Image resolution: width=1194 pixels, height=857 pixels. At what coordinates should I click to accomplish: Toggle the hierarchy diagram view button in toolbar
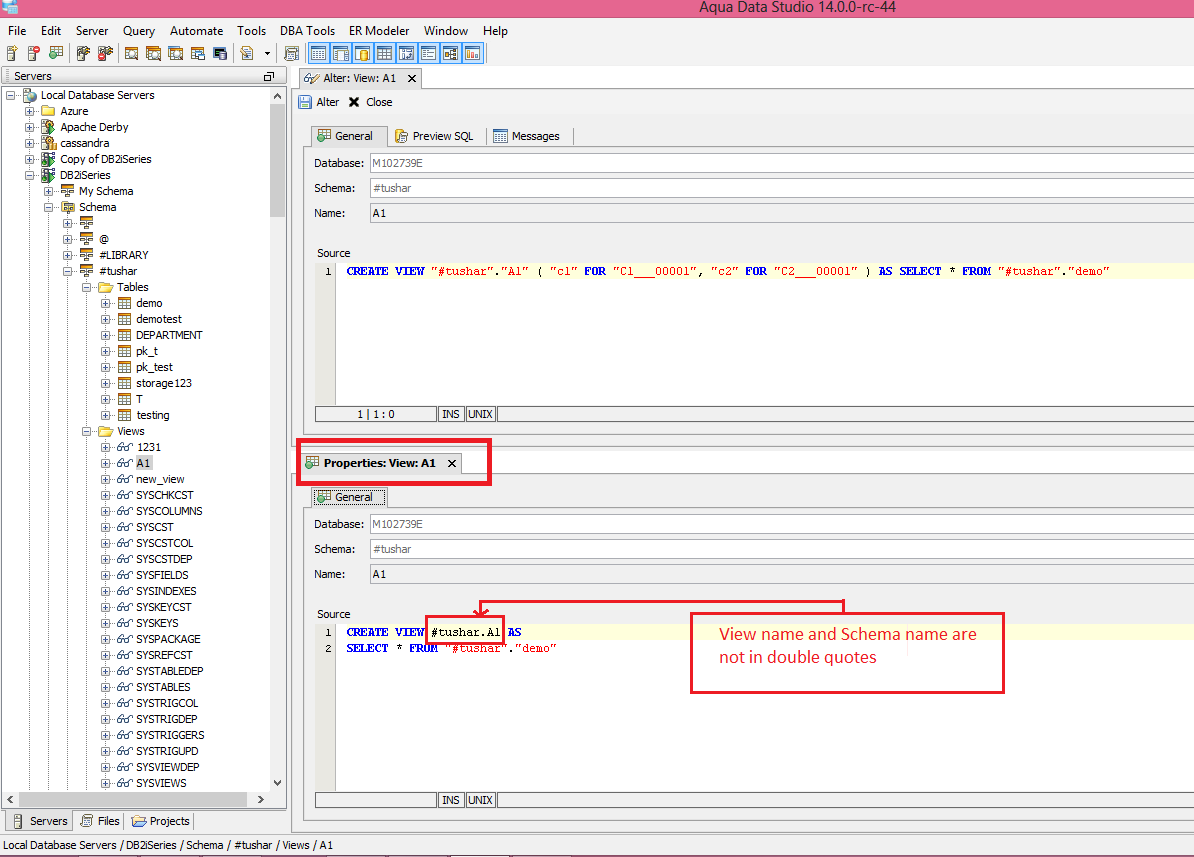[451, 53]
